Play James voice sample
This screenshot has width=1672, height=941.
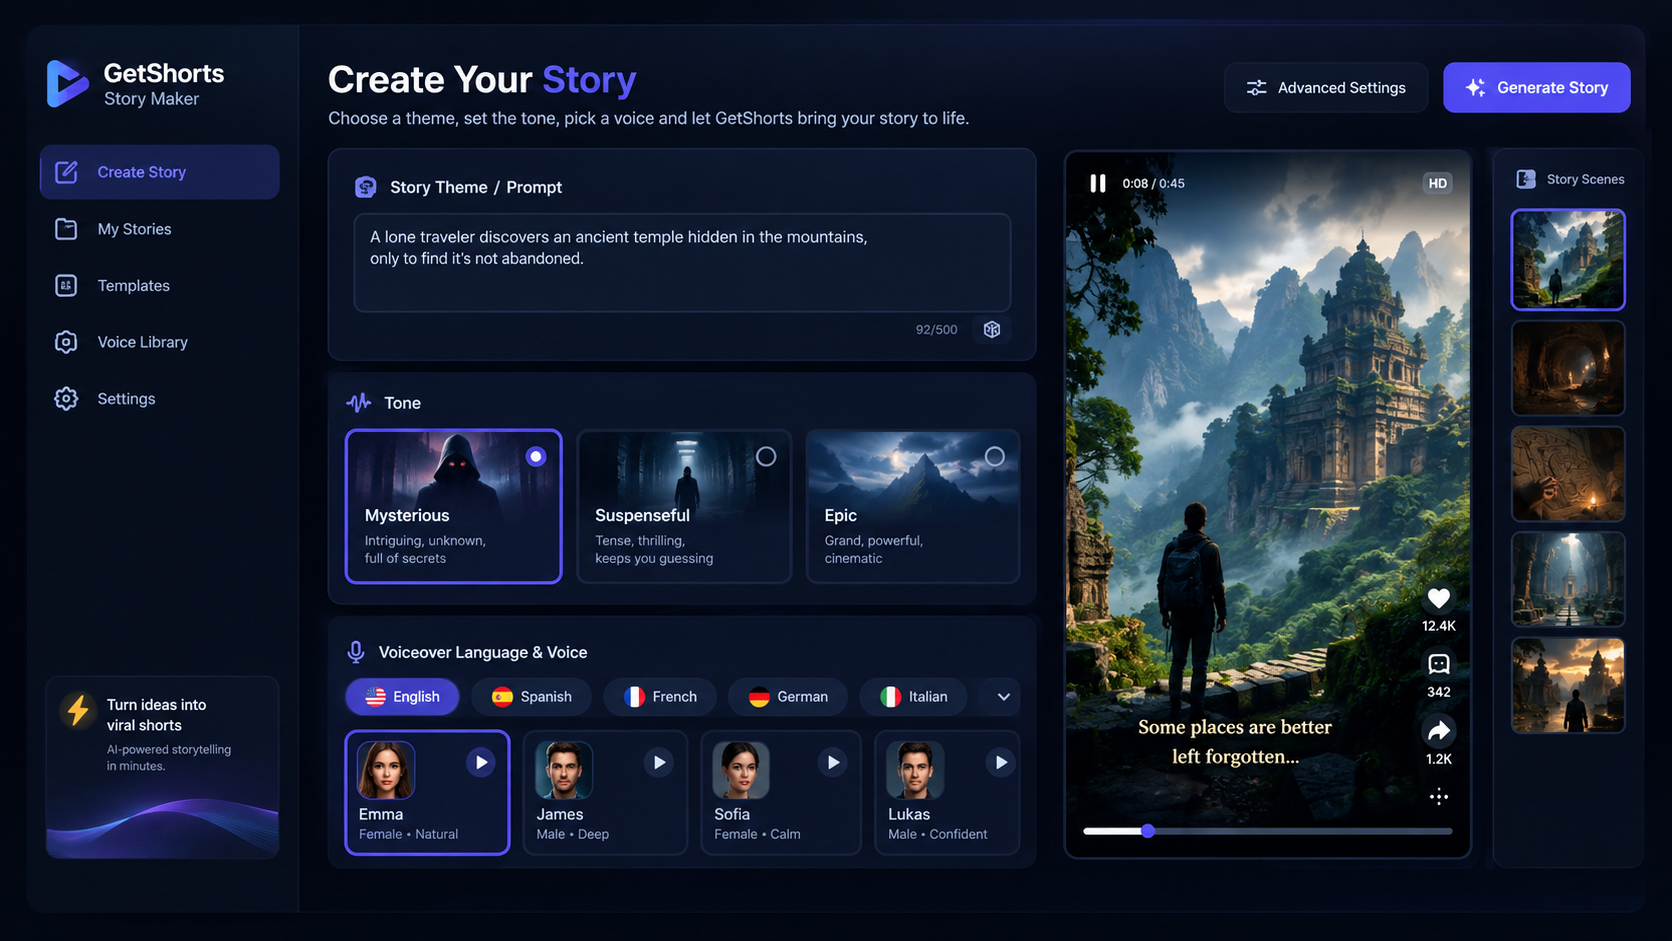(x=659, y=762)
